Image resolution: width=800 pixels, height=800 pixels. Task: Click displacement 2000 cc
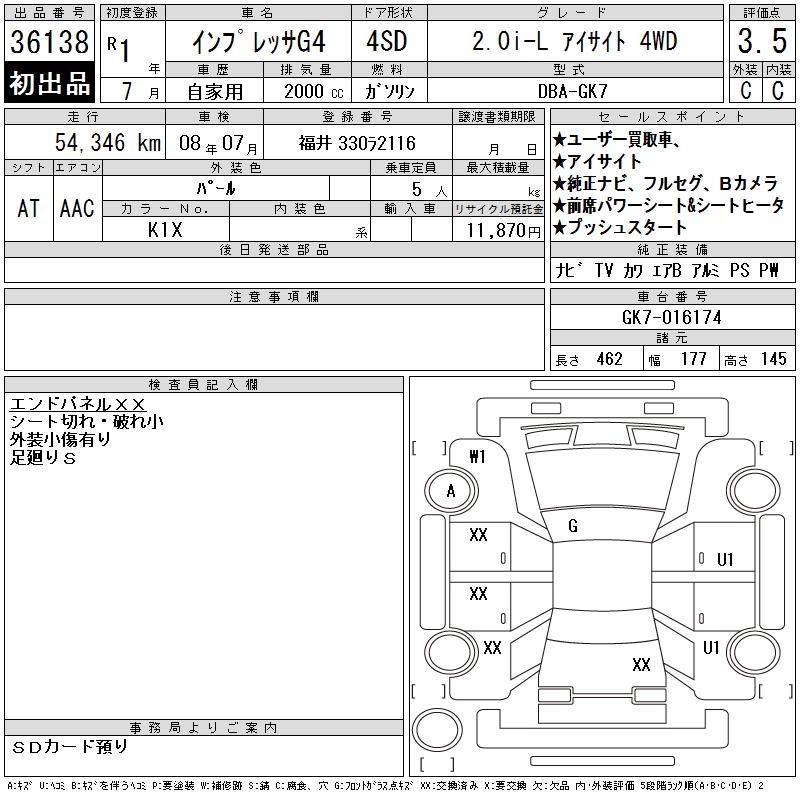click(313, 91)
